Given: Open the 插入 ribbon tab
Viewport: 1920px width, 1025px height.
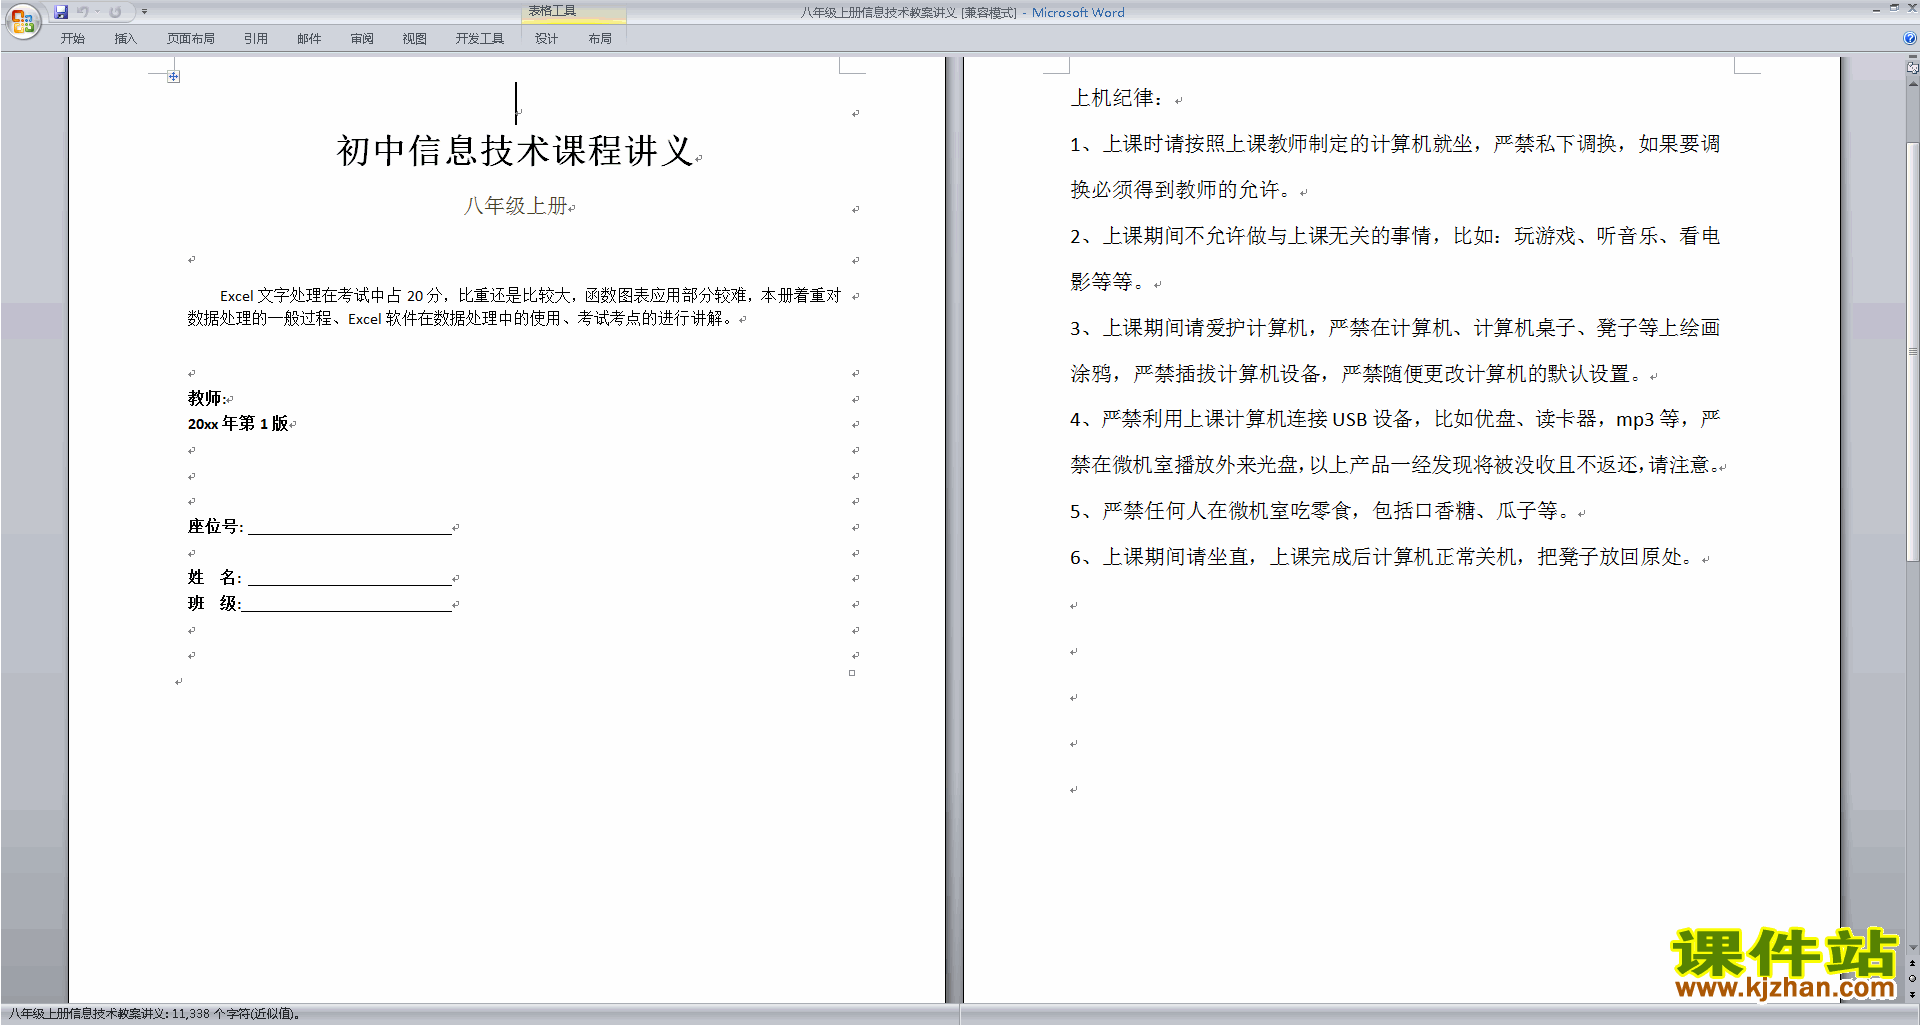Looking at the screenshot, I should pyautogui.click(x=125, y=38).
